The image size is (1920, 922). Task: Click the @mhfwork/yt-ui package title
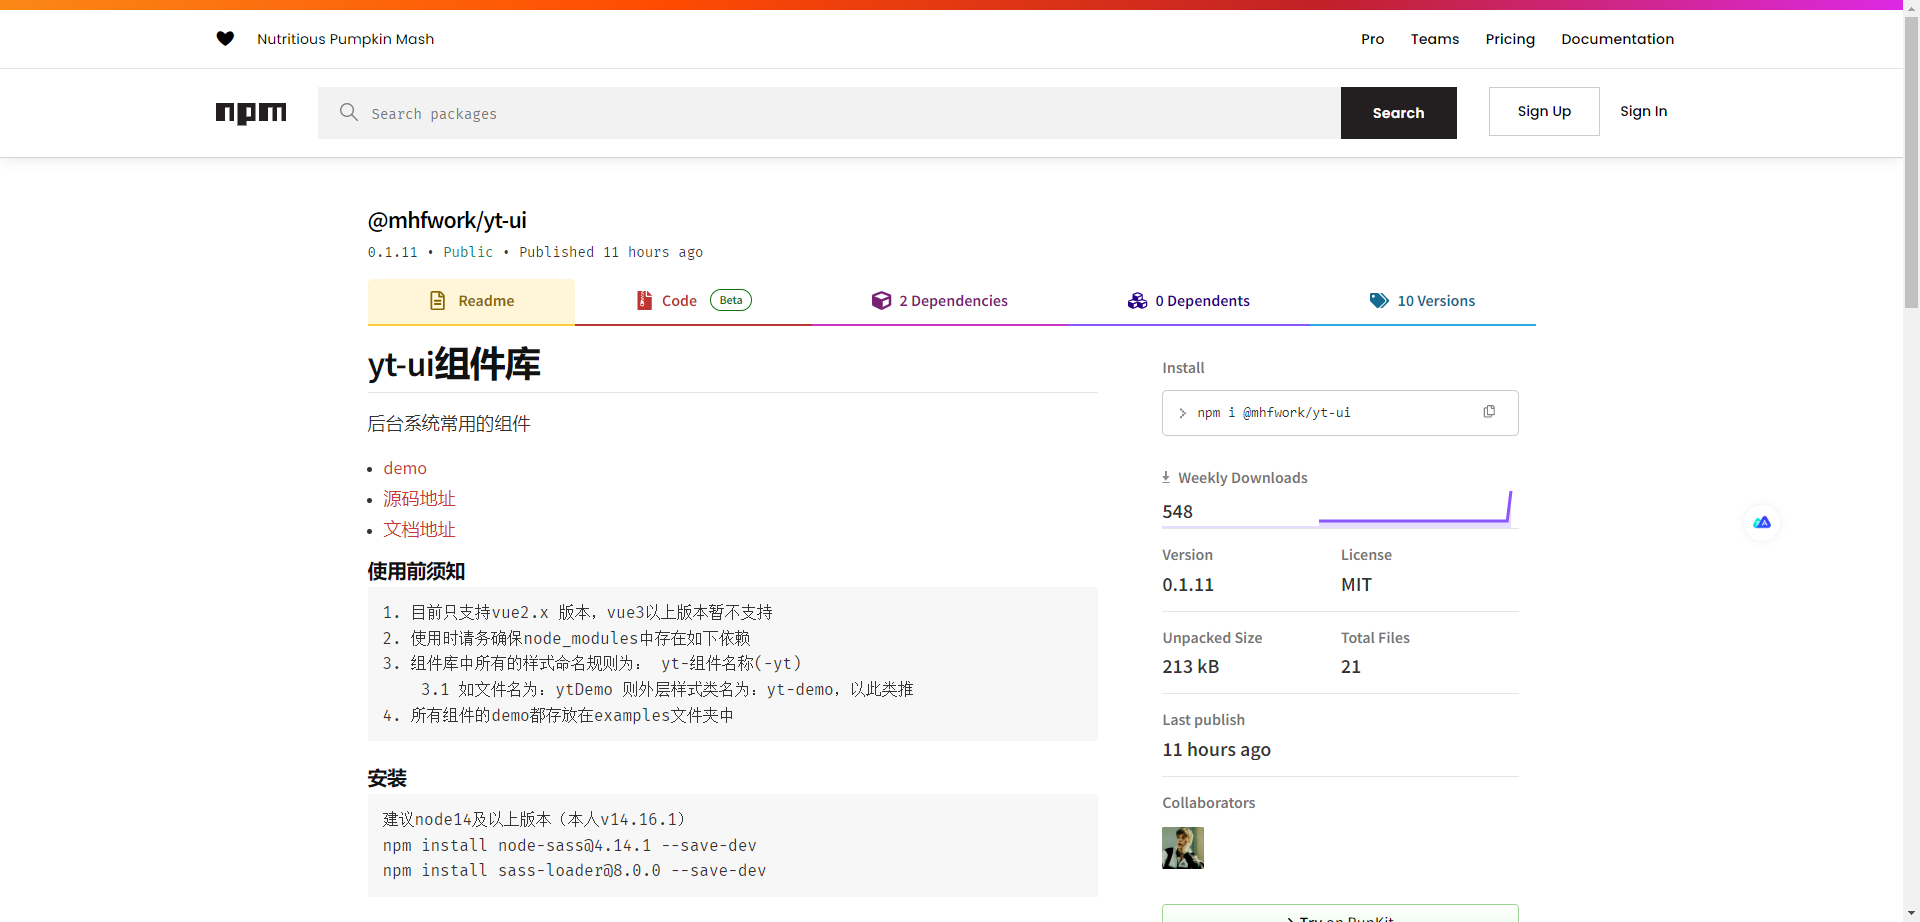tap(447, 220)
